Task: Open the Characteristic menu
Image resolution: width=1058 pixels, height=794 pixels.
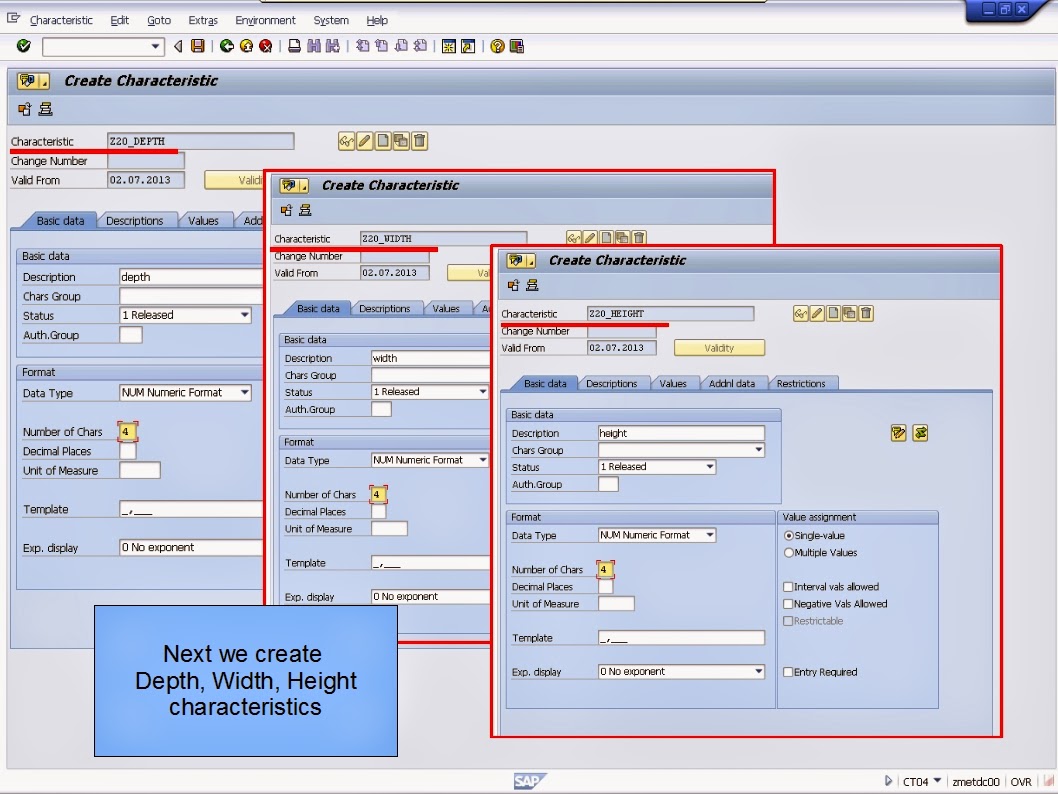Action: pos(61,20)
